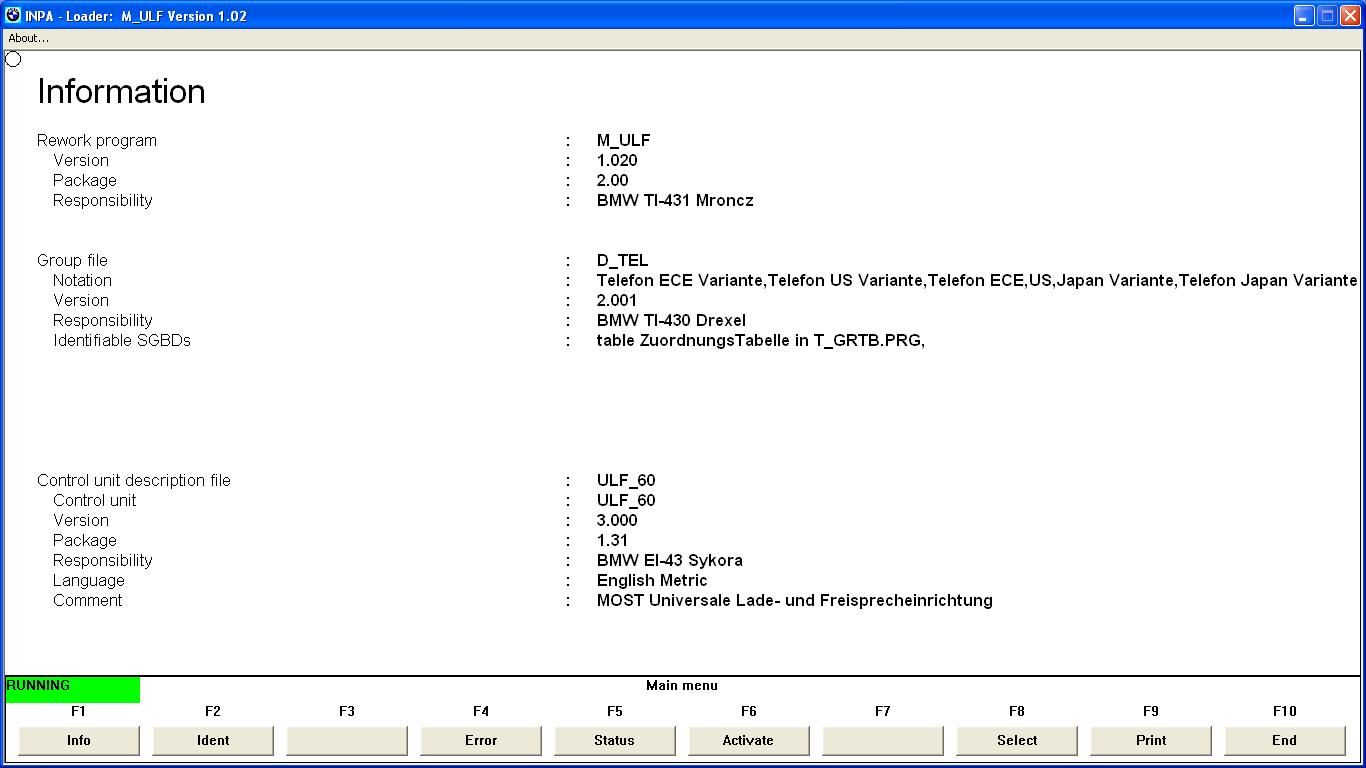Screen dimensions: 1366x768
Task: Click the Information heading
Action: 121,92
